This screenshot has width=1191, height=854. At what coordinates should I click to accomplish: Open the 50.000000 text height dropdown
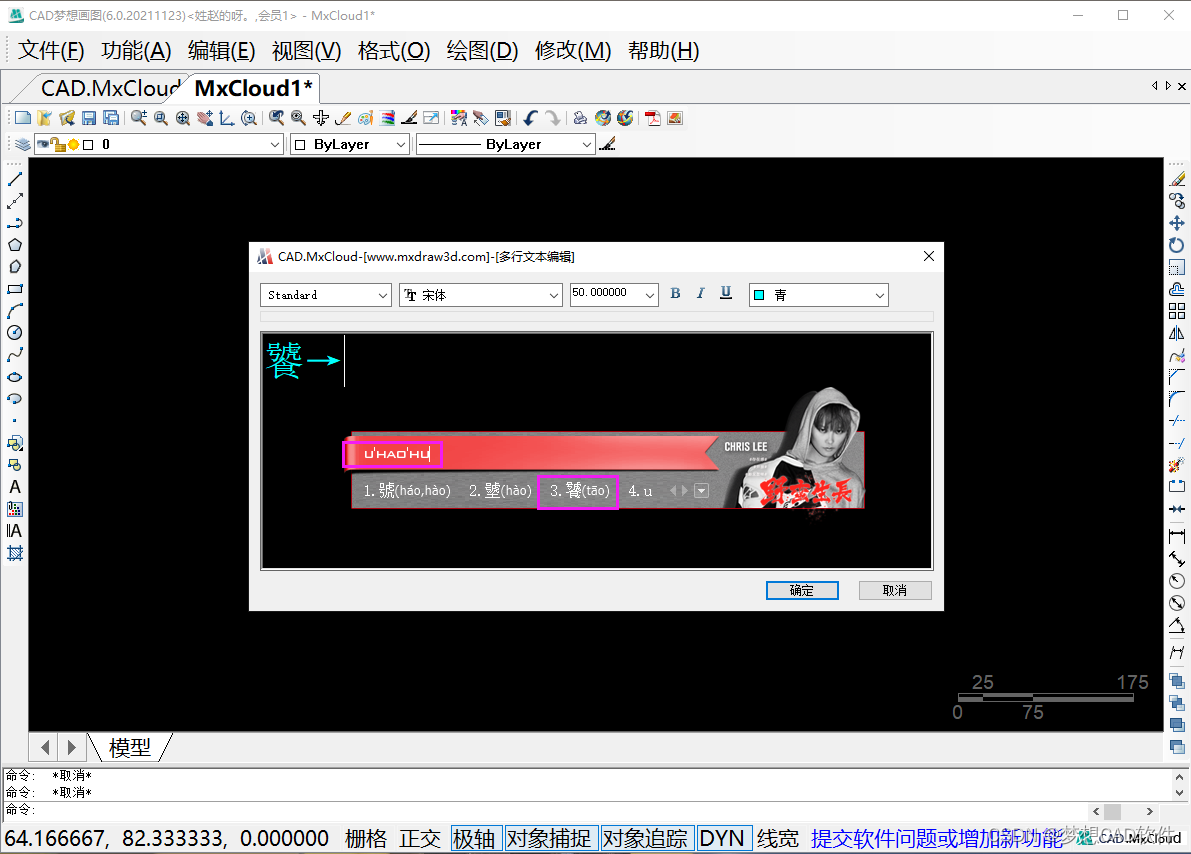pos(614,295)
